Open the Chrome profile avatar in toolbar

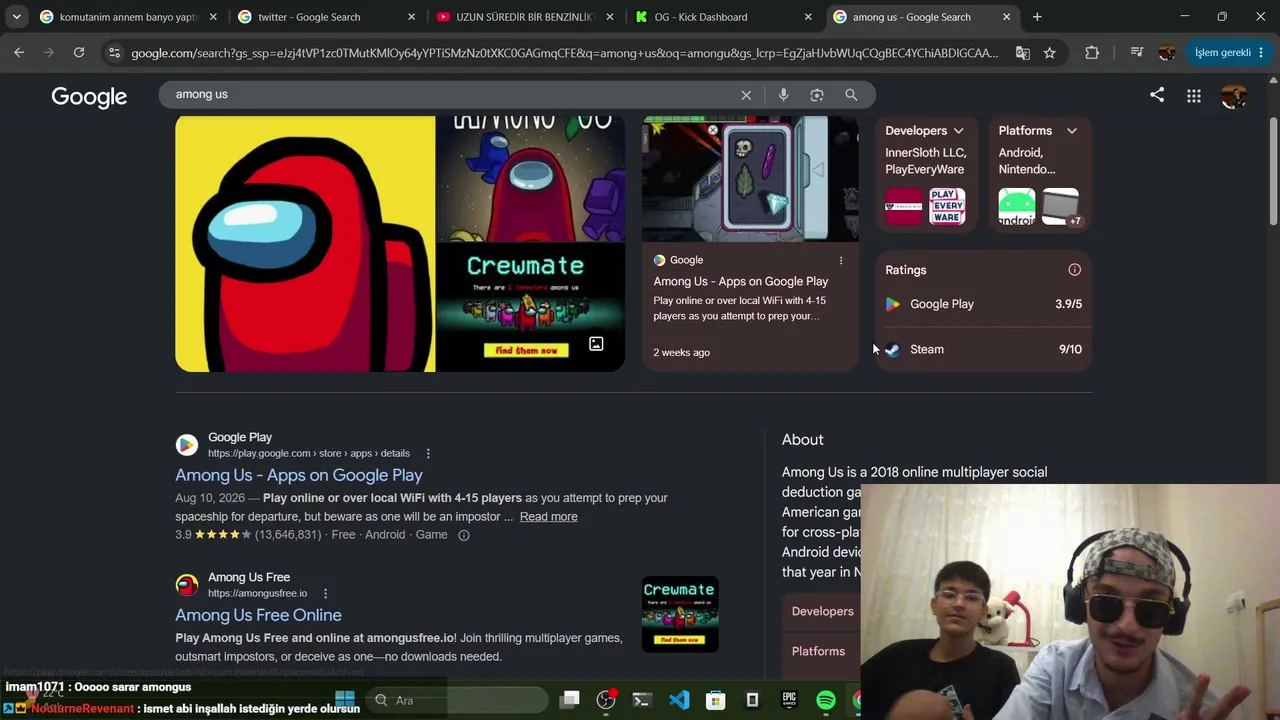[1166, 53]
